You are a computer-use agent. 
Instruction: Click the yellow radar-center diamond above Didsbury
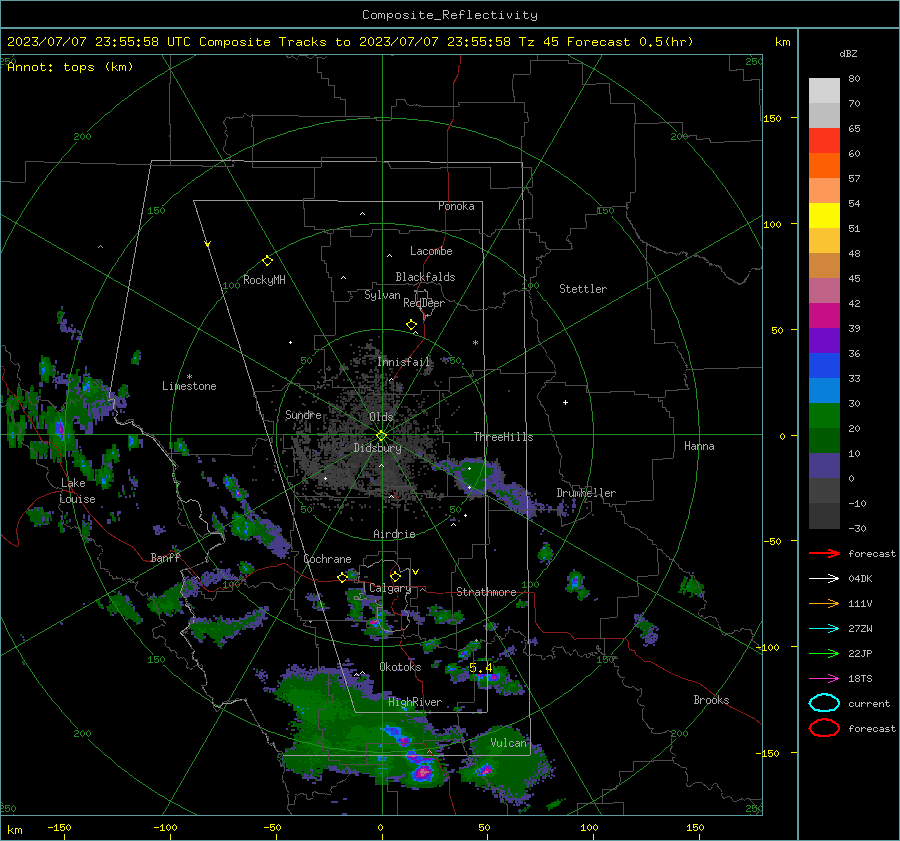[381, 436]
